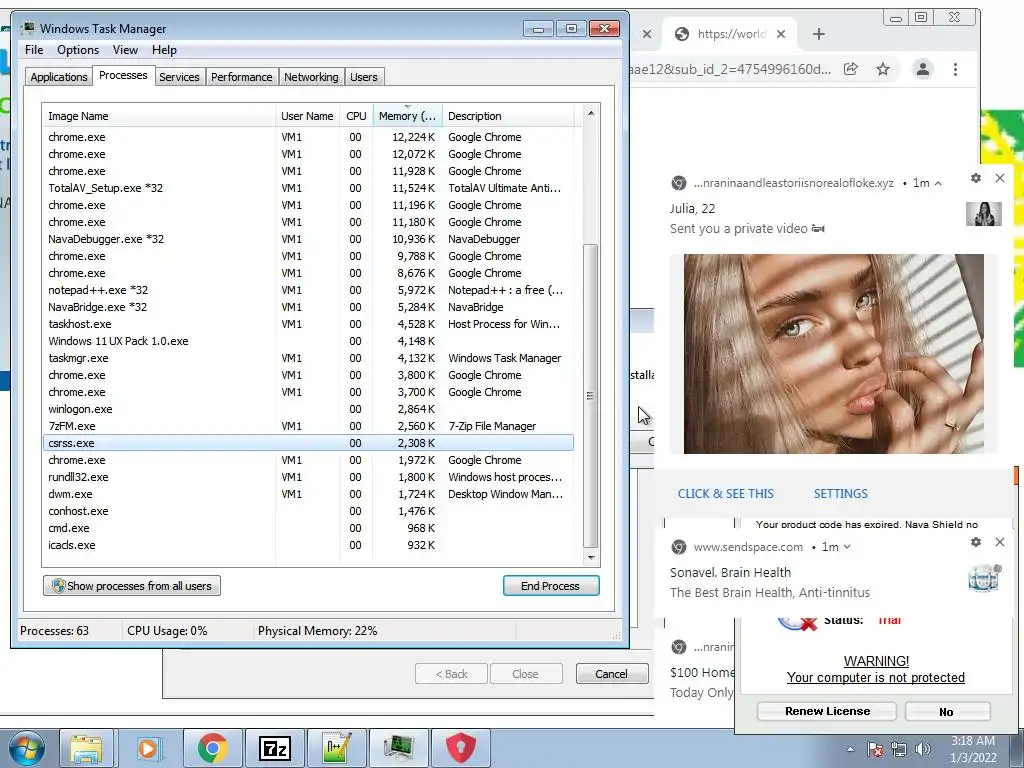
Task: Switch to the Users tab
Action: 364,77
